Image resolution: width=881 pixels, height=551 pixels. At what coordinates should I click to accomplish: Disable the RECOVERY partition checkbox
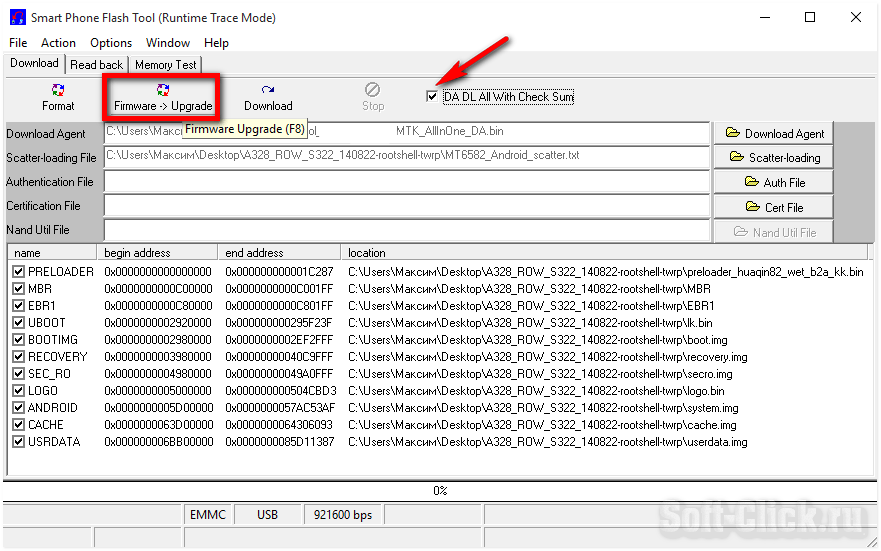(19, 357)
